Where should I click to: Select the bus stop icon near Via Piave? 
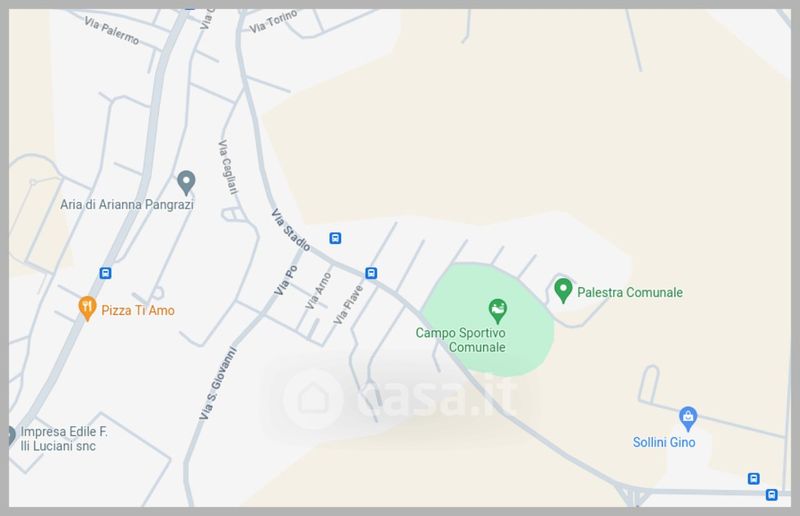click(x=371, y=273)
